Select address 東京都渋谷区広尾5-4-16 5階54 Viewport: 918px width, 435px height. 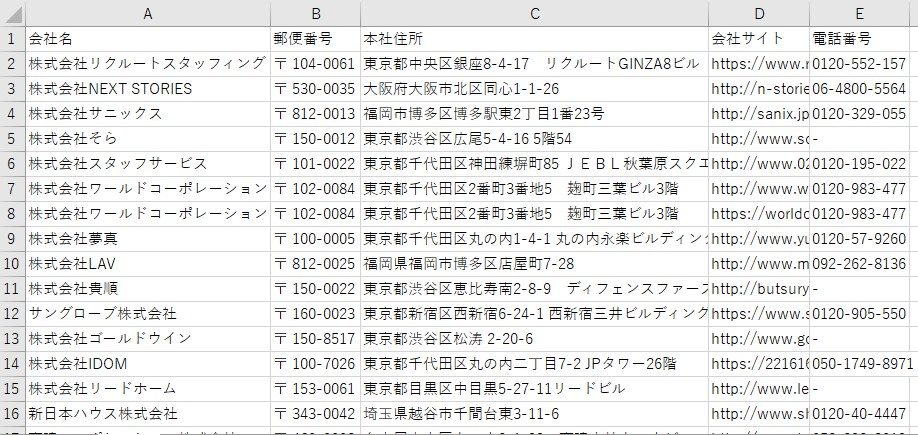(x=535, y=139)
